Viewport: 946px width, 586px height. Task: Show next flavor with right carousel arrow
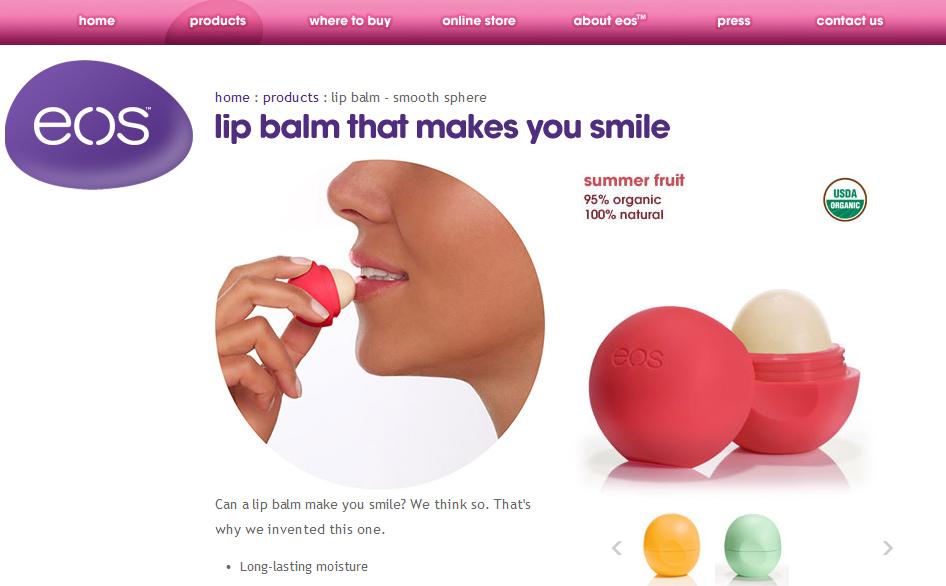[887, 548]
